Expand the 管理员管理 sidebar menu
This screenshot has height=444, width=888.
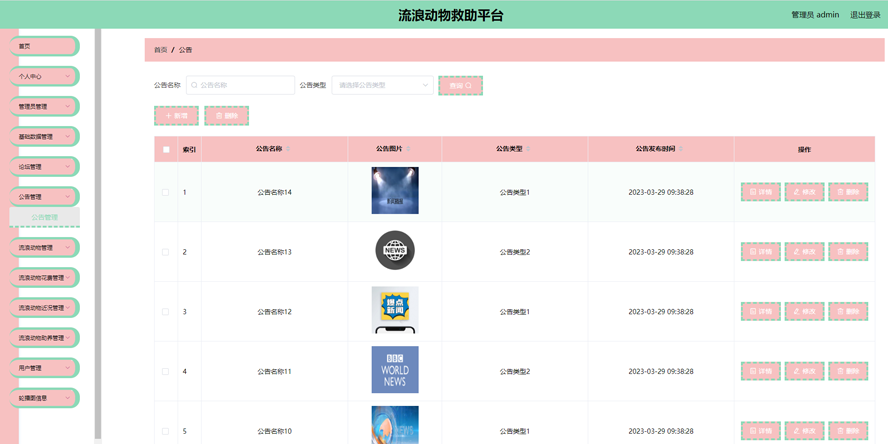(x=45, y=106)
